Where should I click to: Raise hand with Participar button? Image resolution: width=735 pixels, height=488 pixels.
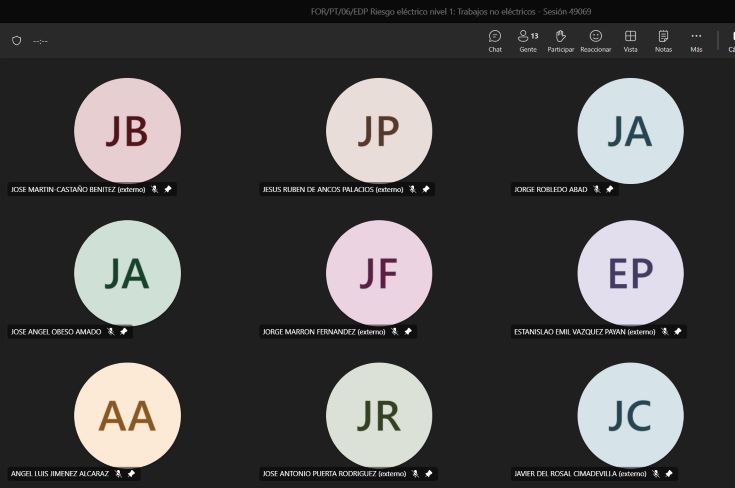click(561, 41)
